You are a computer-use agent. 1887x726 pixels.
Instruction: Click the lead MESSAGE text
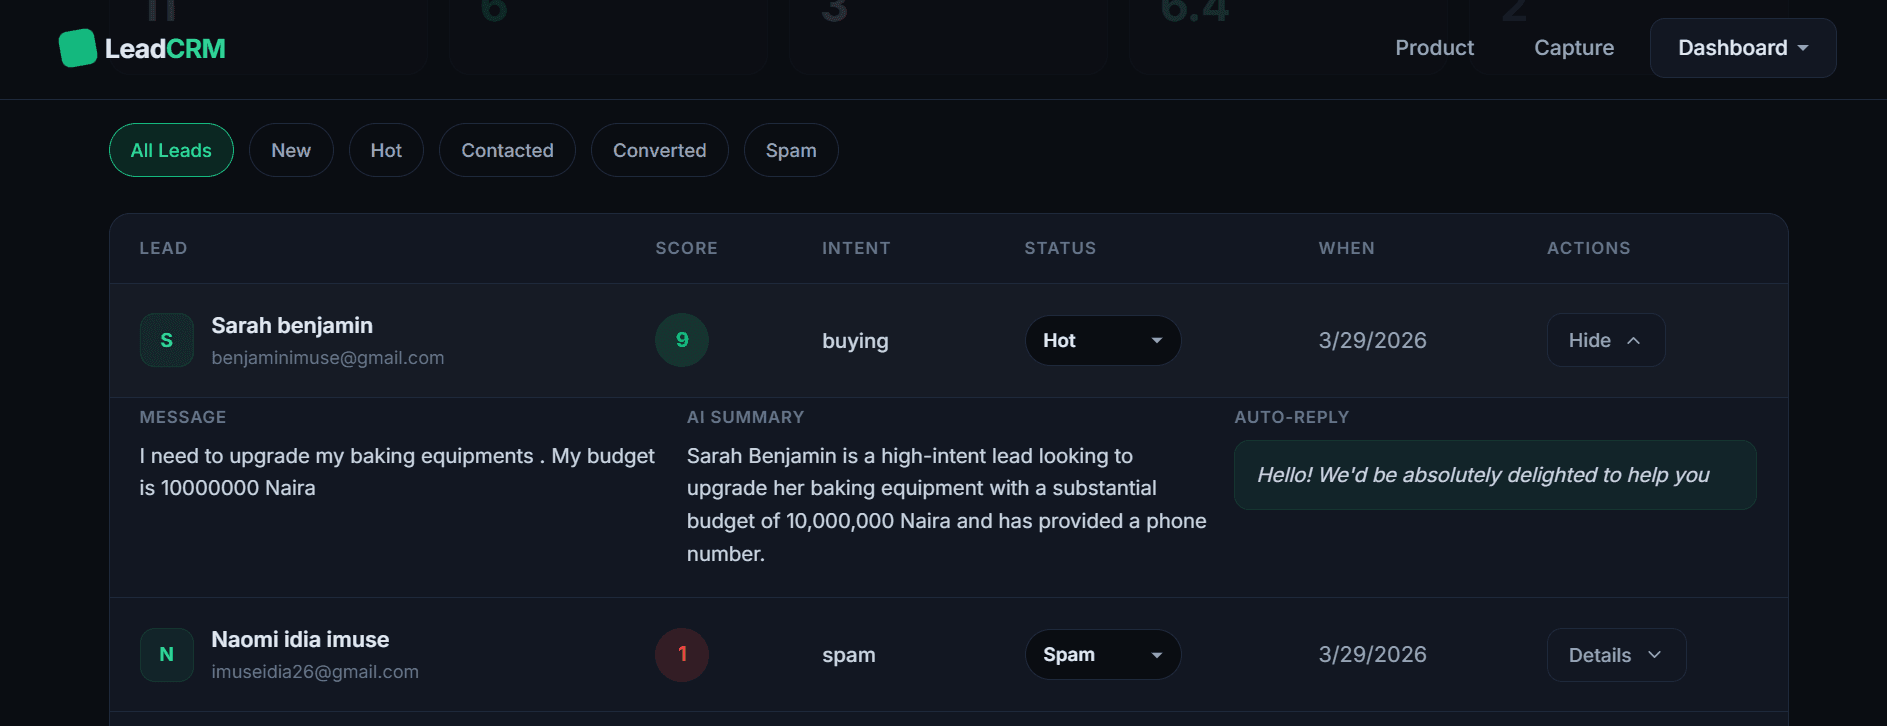397,472
